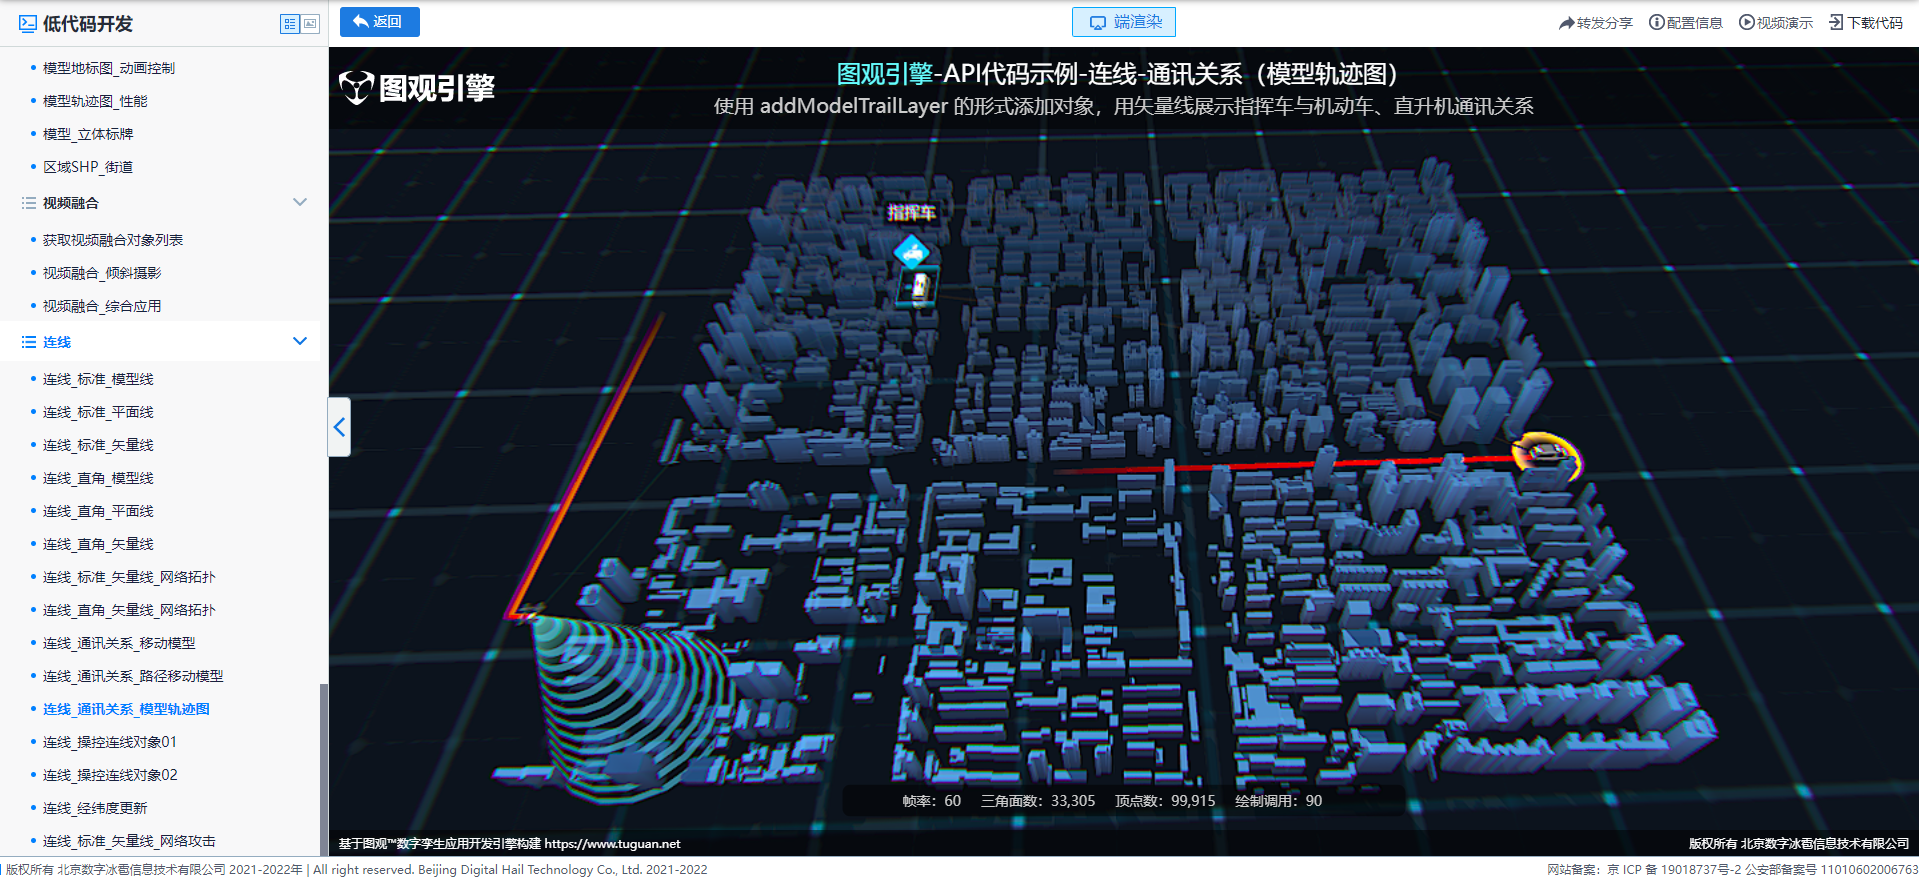
Task: Click the 视频融合 section list icon
Action: 29,203
